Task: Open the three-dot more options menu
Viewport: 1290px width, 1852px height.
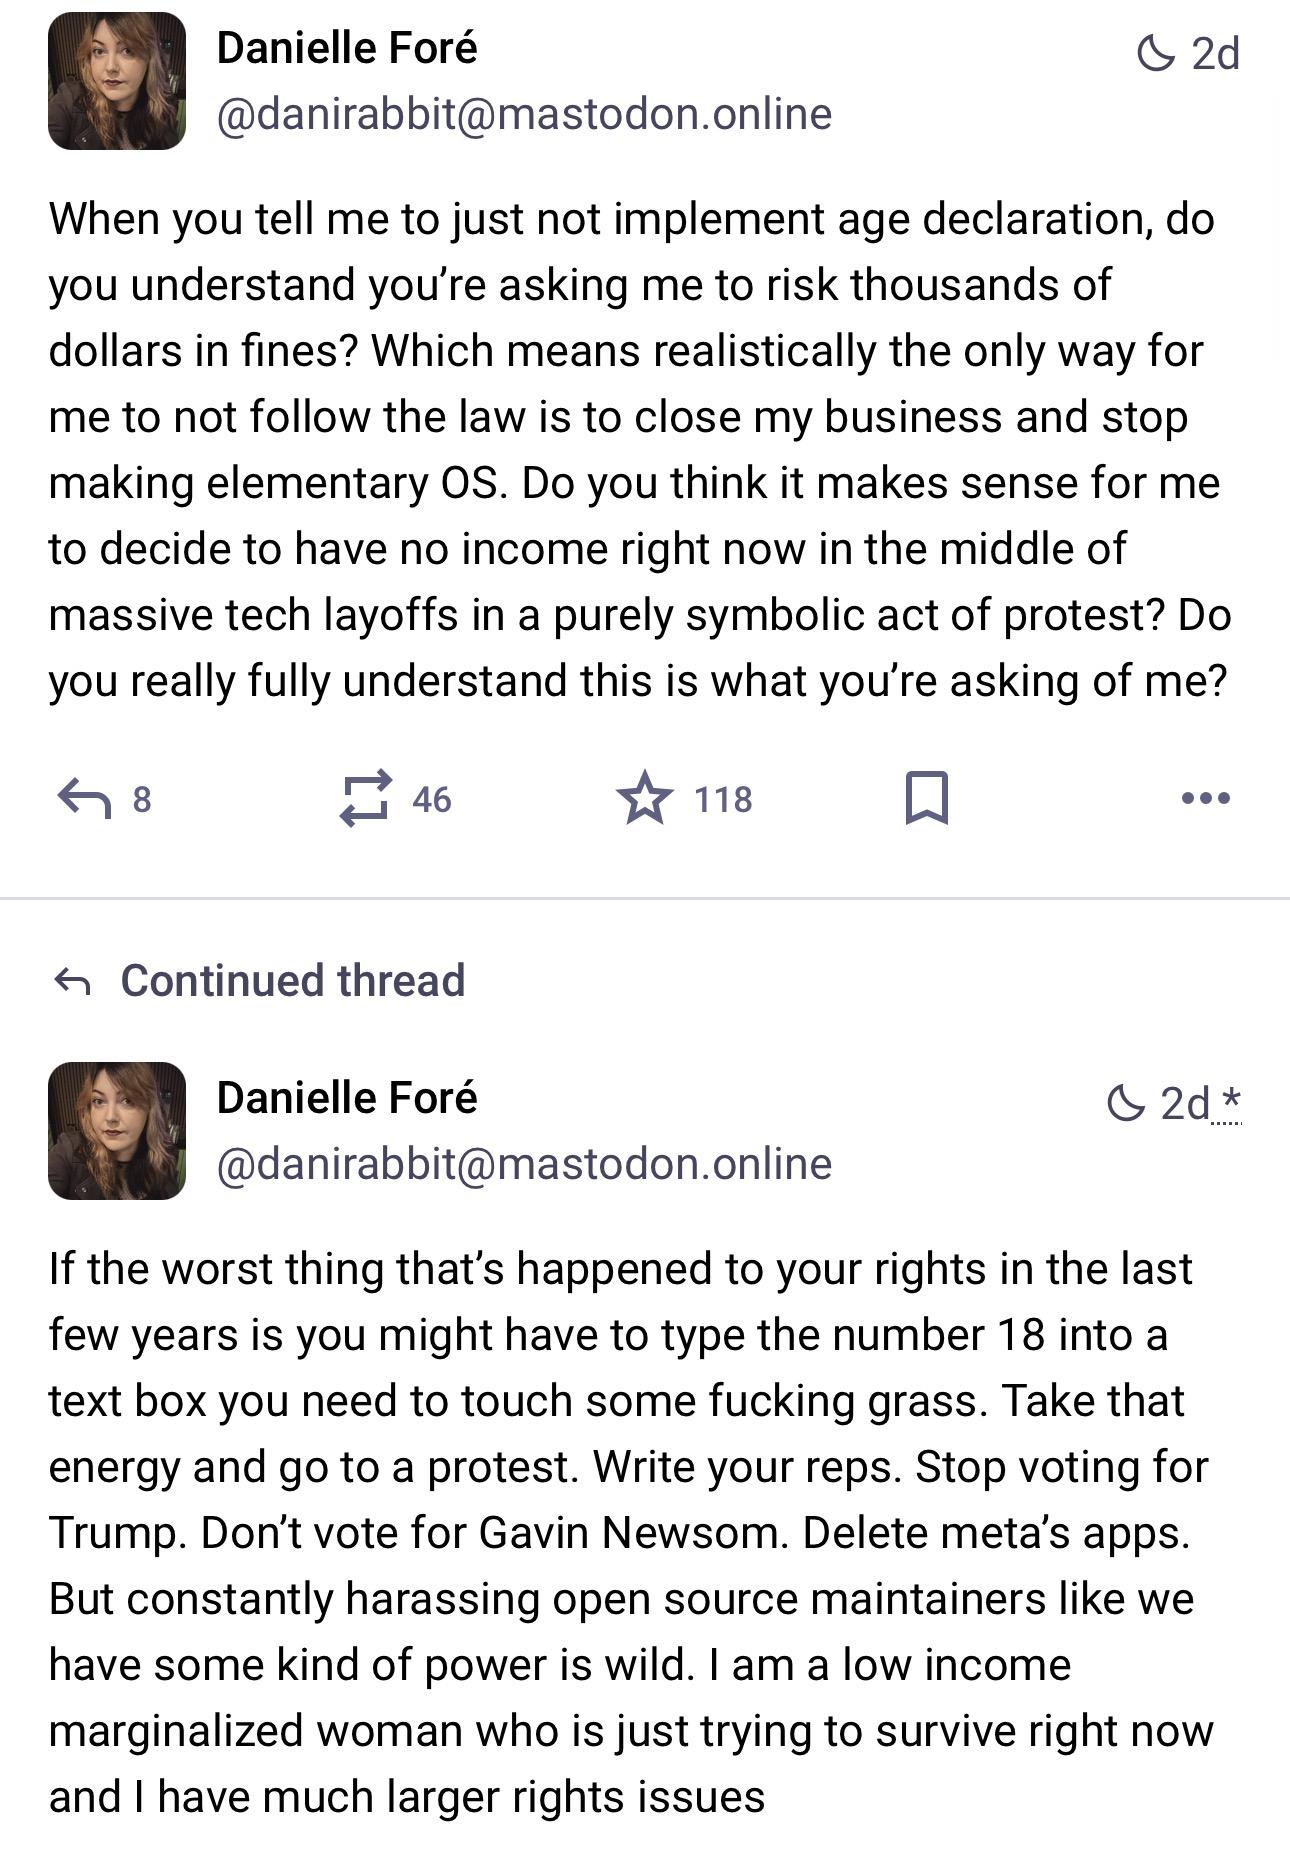Action: coord(1205,798)
